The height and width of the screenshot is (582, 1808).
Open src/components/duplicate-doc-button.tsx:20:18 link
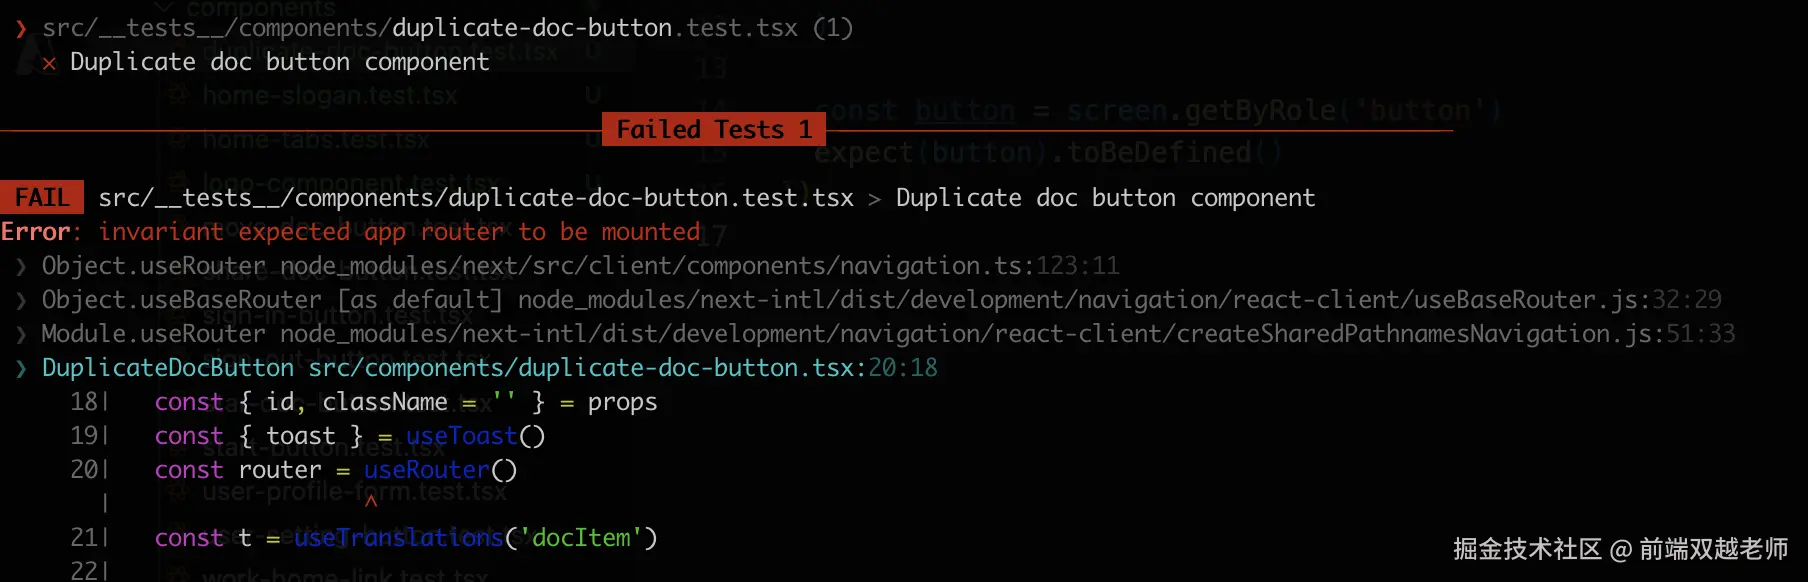tap(622, 368)
